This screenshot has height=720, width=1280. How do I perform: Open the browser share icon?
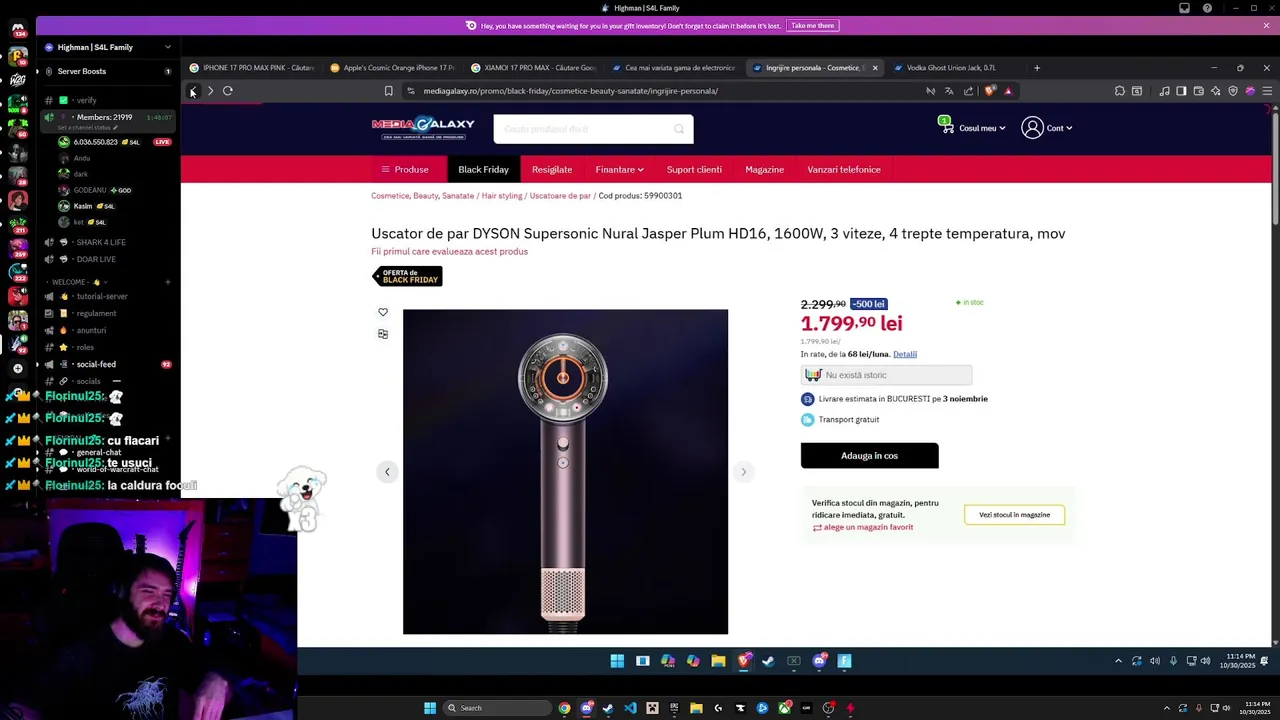tap(968, 91)
